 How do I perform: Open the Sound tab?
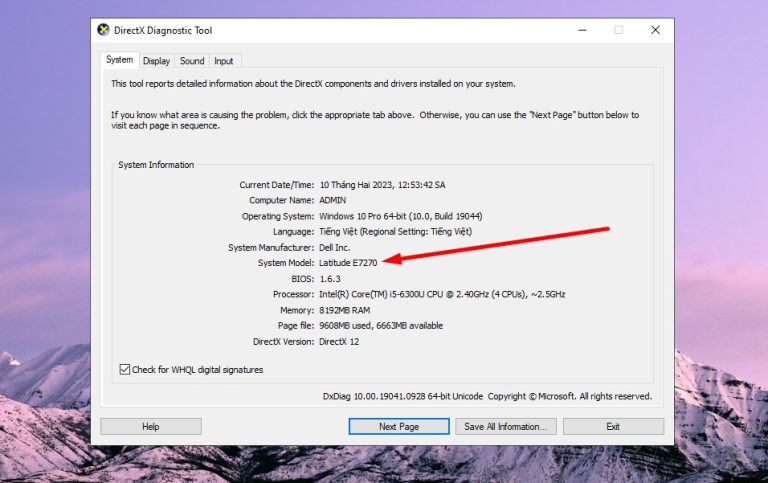tap(192, 61)
